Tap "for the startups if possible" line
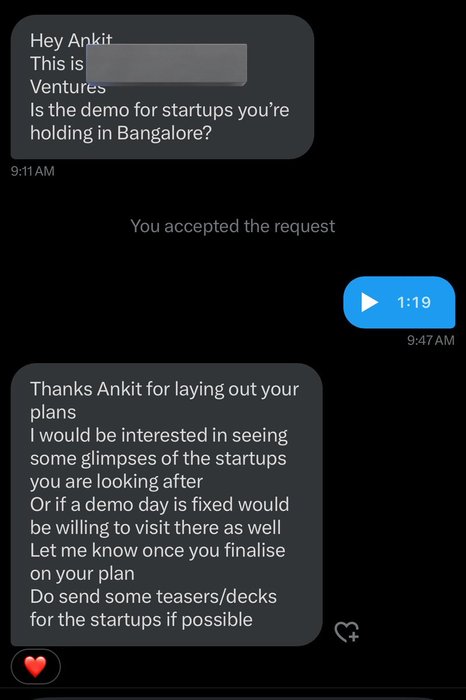 coord(141,620)
